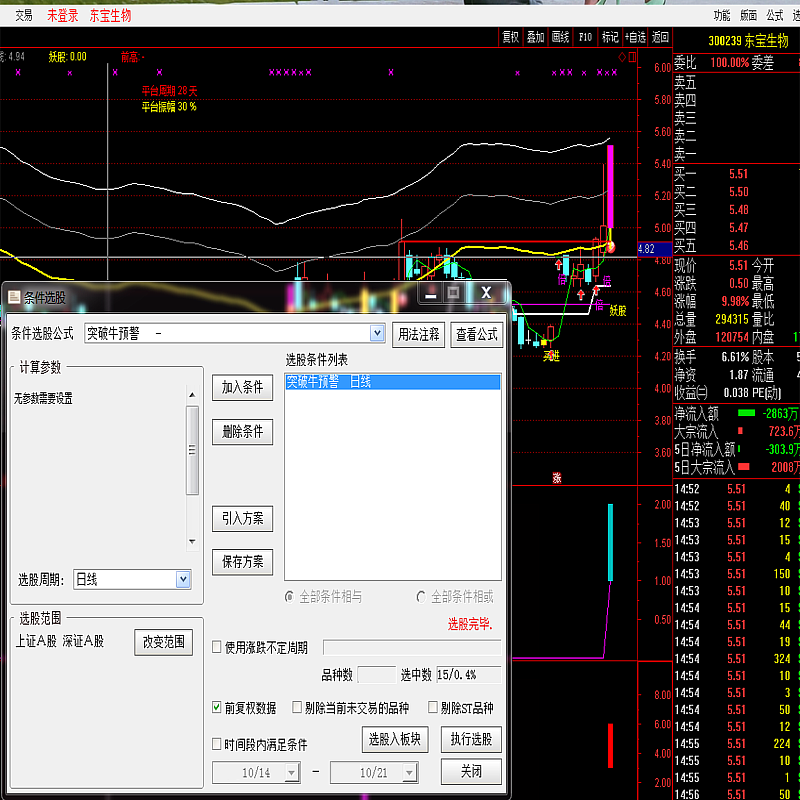Open the 选股周期 period dropdown
The height and width of the screenshot is (800, 800).
[183, 579]
